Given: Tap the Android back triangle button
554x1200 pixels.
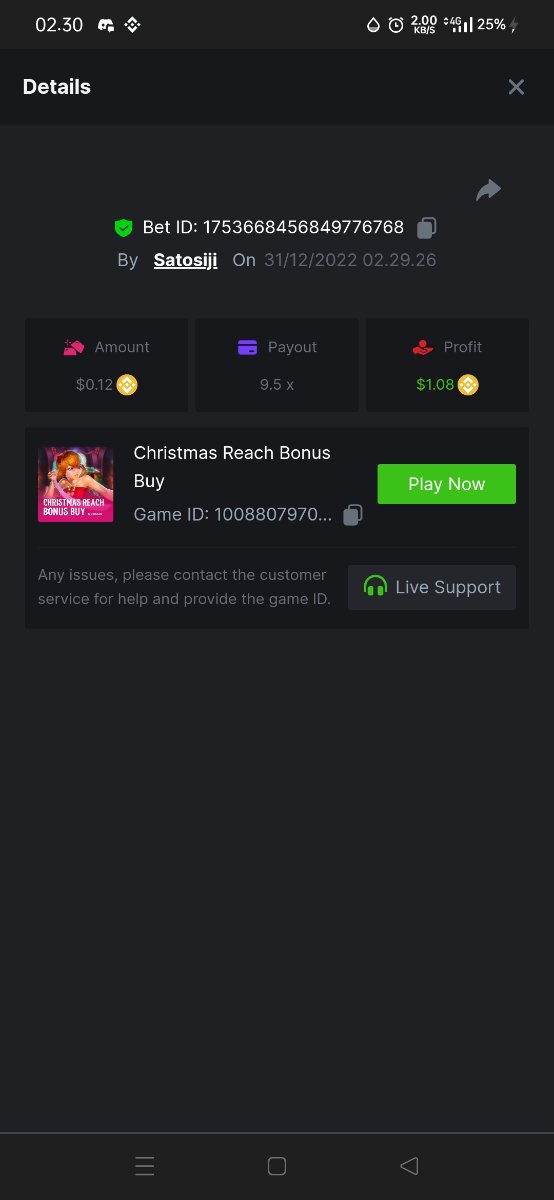Looking at the screenshot, I should [408, 1166].
